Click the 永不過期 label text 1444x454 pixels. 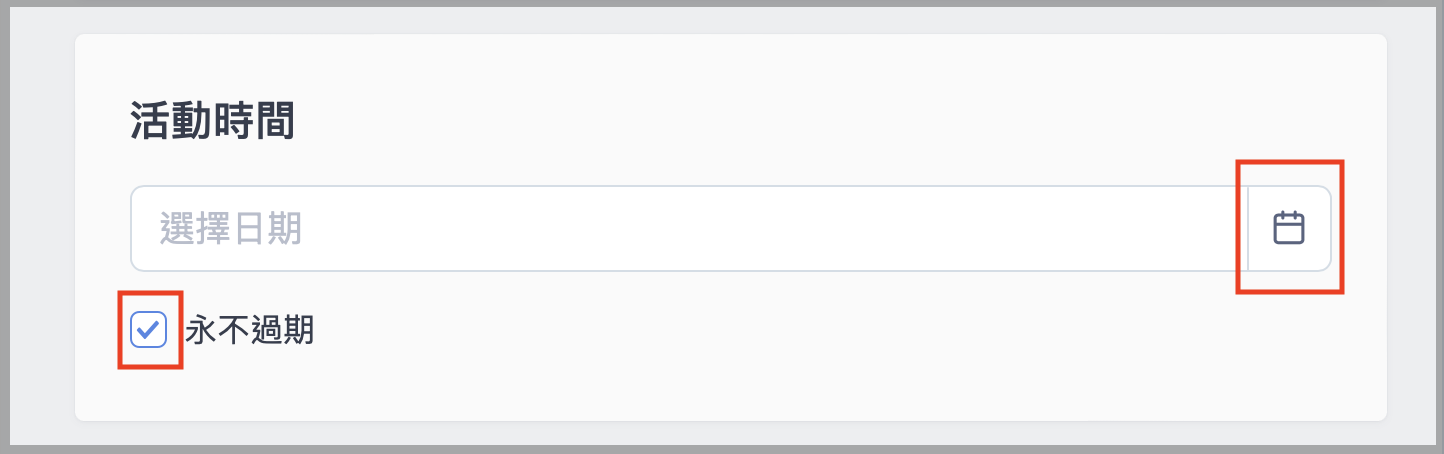tap(250, 330)
